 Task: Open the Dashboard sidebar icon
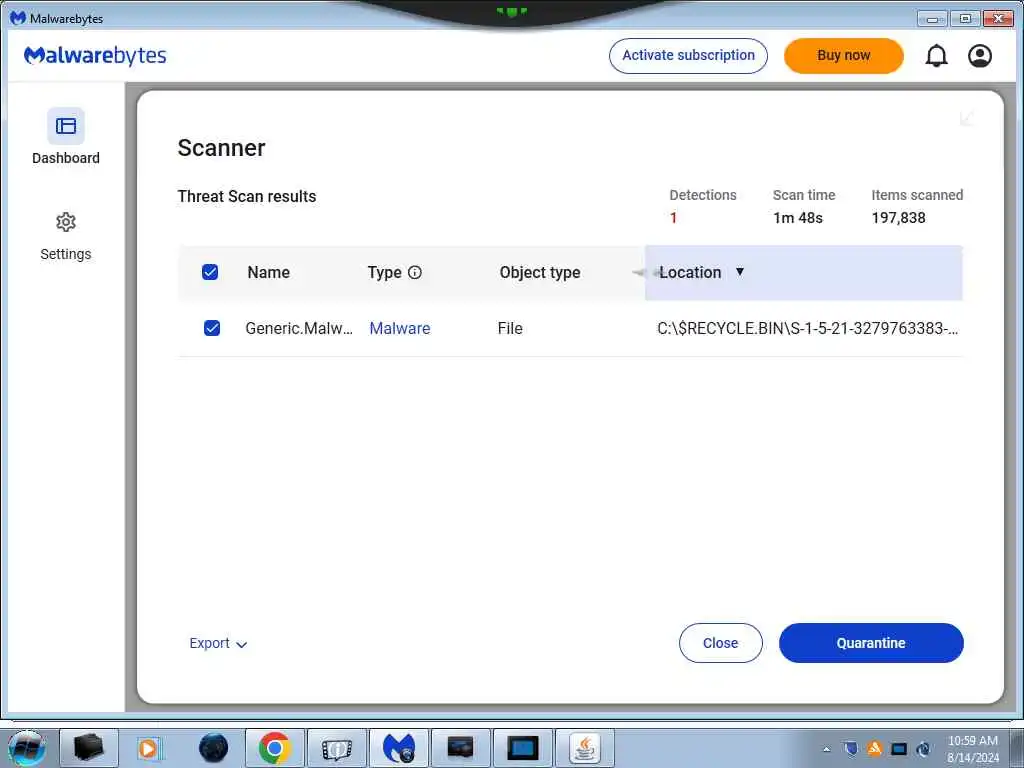click(x=65, y=126)
